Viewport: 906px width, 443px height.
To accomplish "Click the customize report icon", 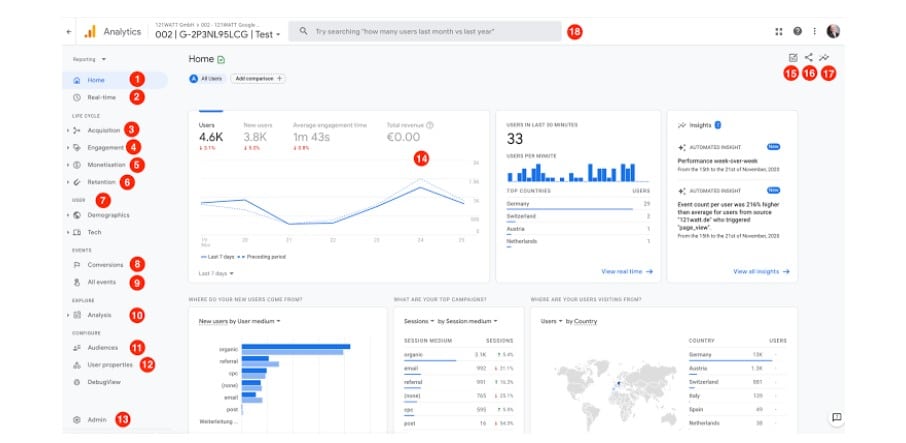I will 793,58.
